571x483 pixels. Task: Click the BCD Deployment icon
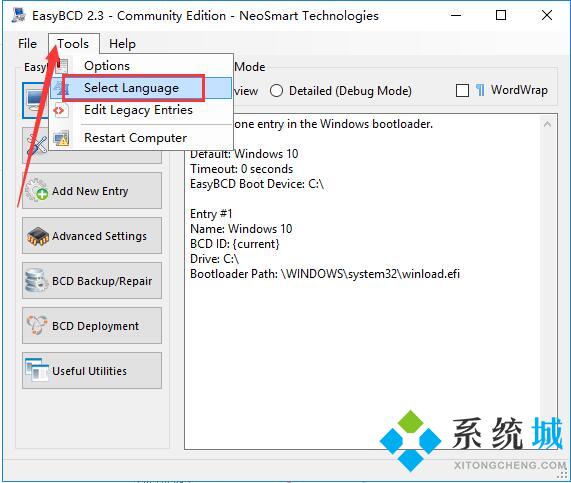[x=36, y=325]
